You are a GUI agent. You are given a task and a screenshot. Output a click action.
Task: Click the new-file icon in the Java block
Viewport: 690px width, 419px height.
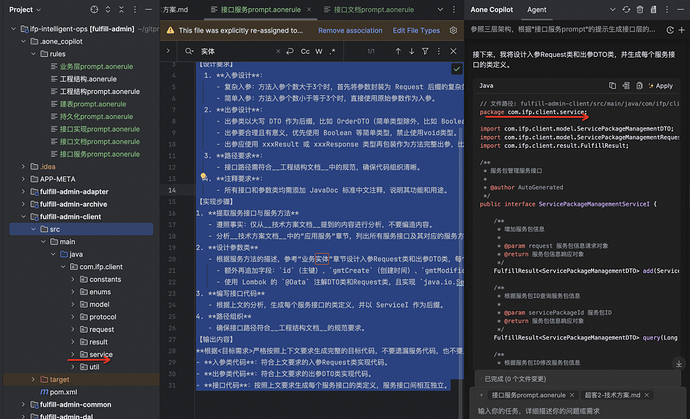coord(639,85)
